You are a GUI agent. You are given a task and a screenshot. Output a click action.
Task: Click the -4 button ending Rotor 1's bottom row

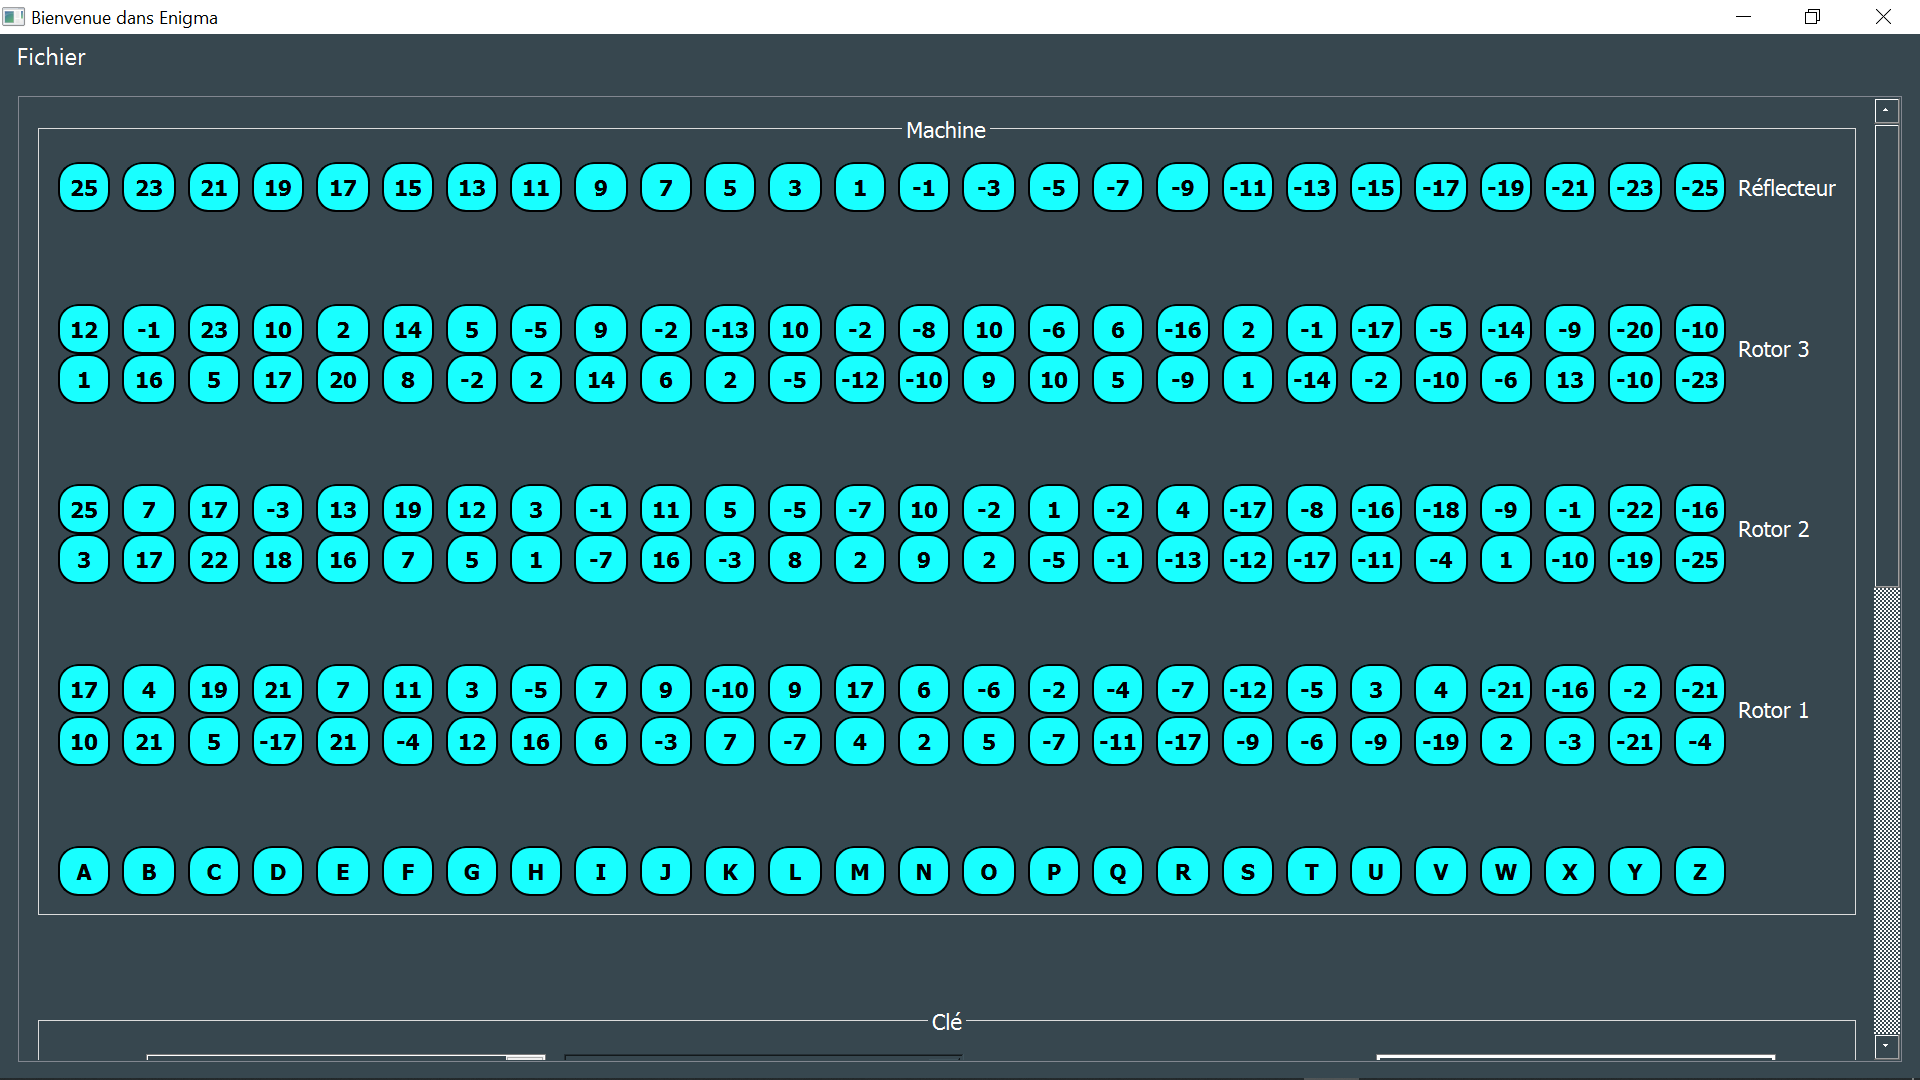[x=1699, y=741]
